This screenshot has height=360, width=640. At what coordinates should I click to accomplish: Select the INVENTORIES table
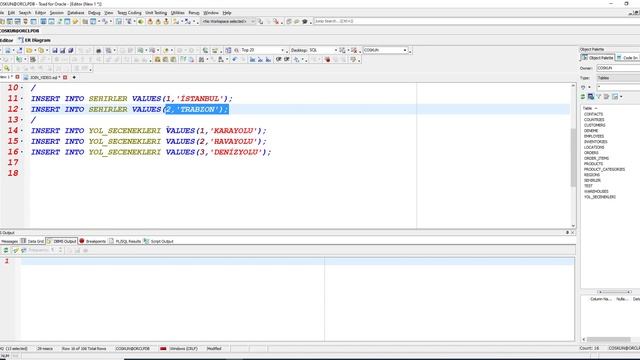coord(596,142)
